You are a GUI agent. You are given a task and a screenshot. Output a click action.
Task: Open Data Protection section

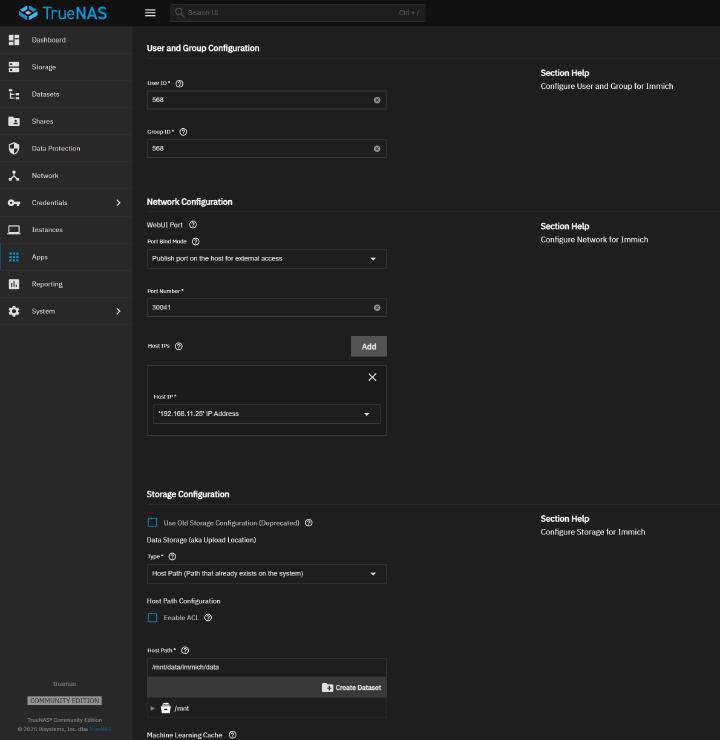pyautogui.click(x=66, y=148)
